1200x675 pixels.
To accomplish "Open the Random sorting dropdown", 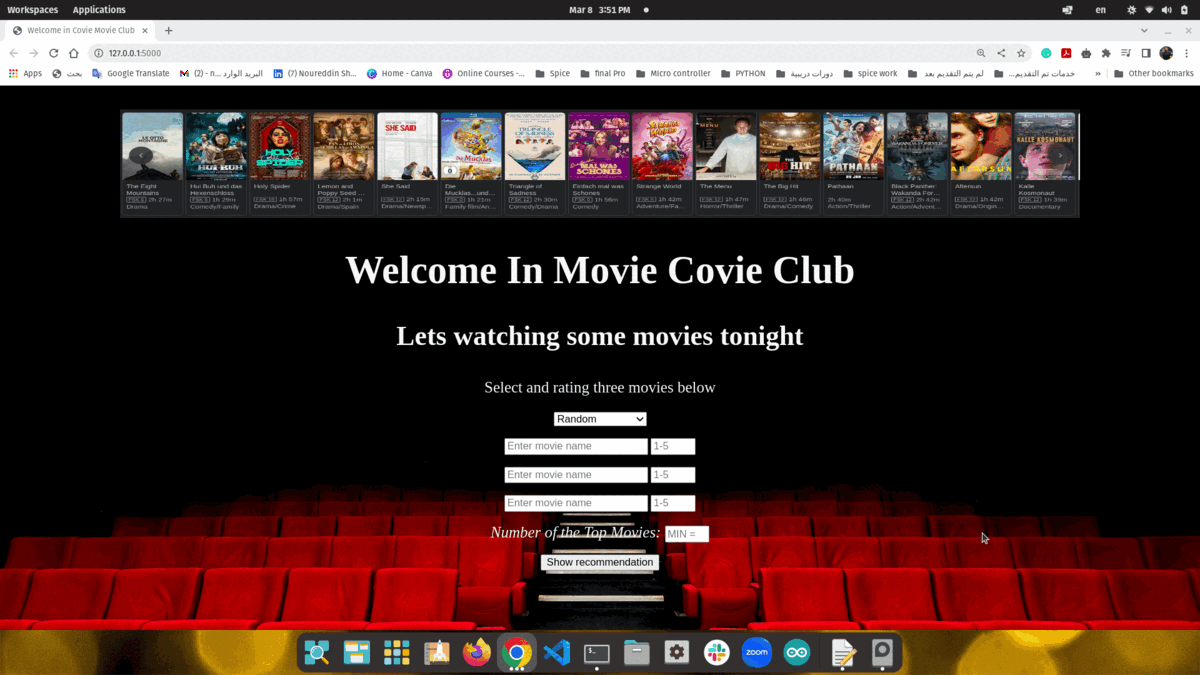I will [599, 418].
